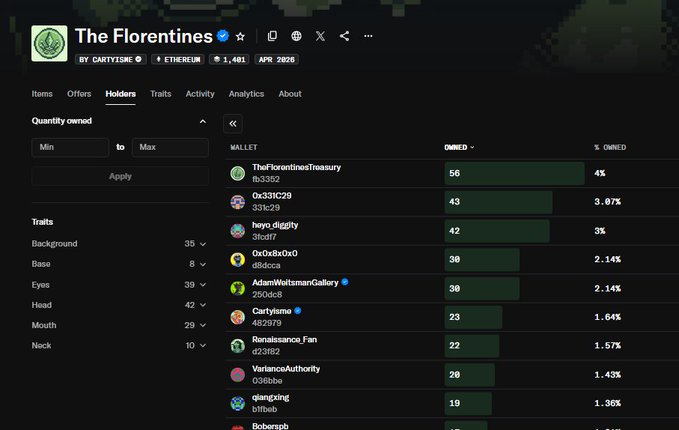Open the Activity tab

point(200,94)
